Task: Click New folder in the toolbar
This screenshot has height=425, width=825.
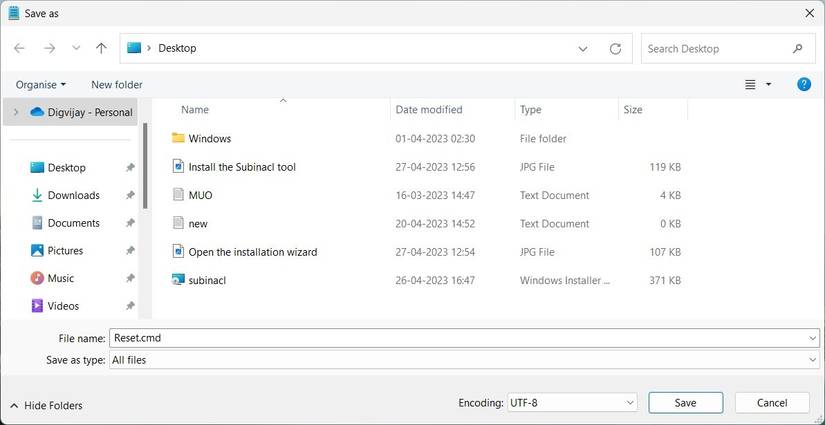Action: [117, 85]
